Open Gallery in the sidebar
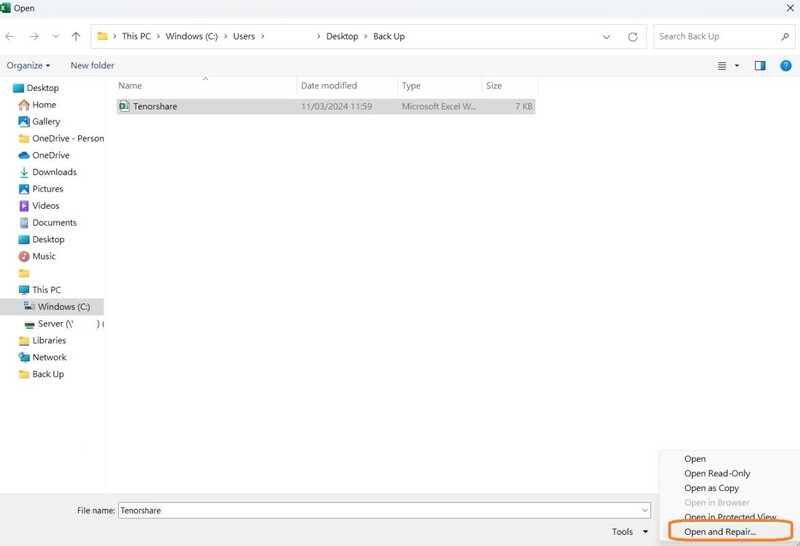 point(39,121)
